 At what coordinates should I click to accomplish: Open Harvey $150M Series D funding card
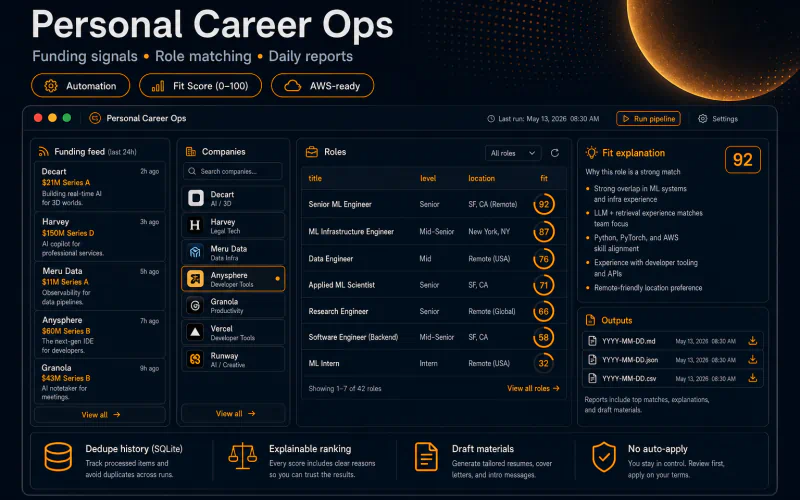(100, 237)
